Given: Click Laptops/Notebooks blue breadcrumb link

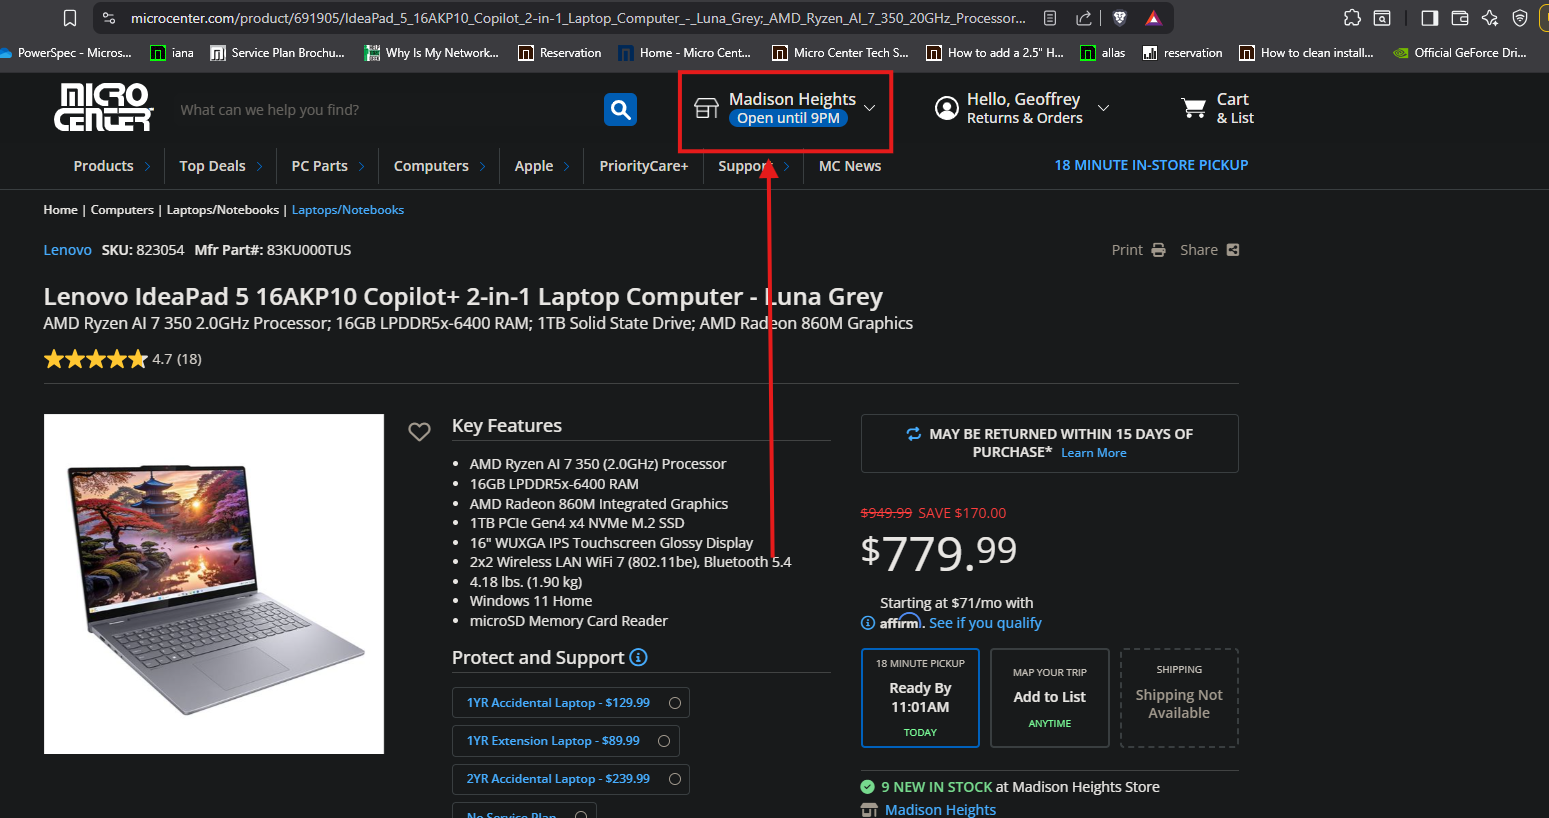Looking at the screenshot, I should click(x=348, y=210).
